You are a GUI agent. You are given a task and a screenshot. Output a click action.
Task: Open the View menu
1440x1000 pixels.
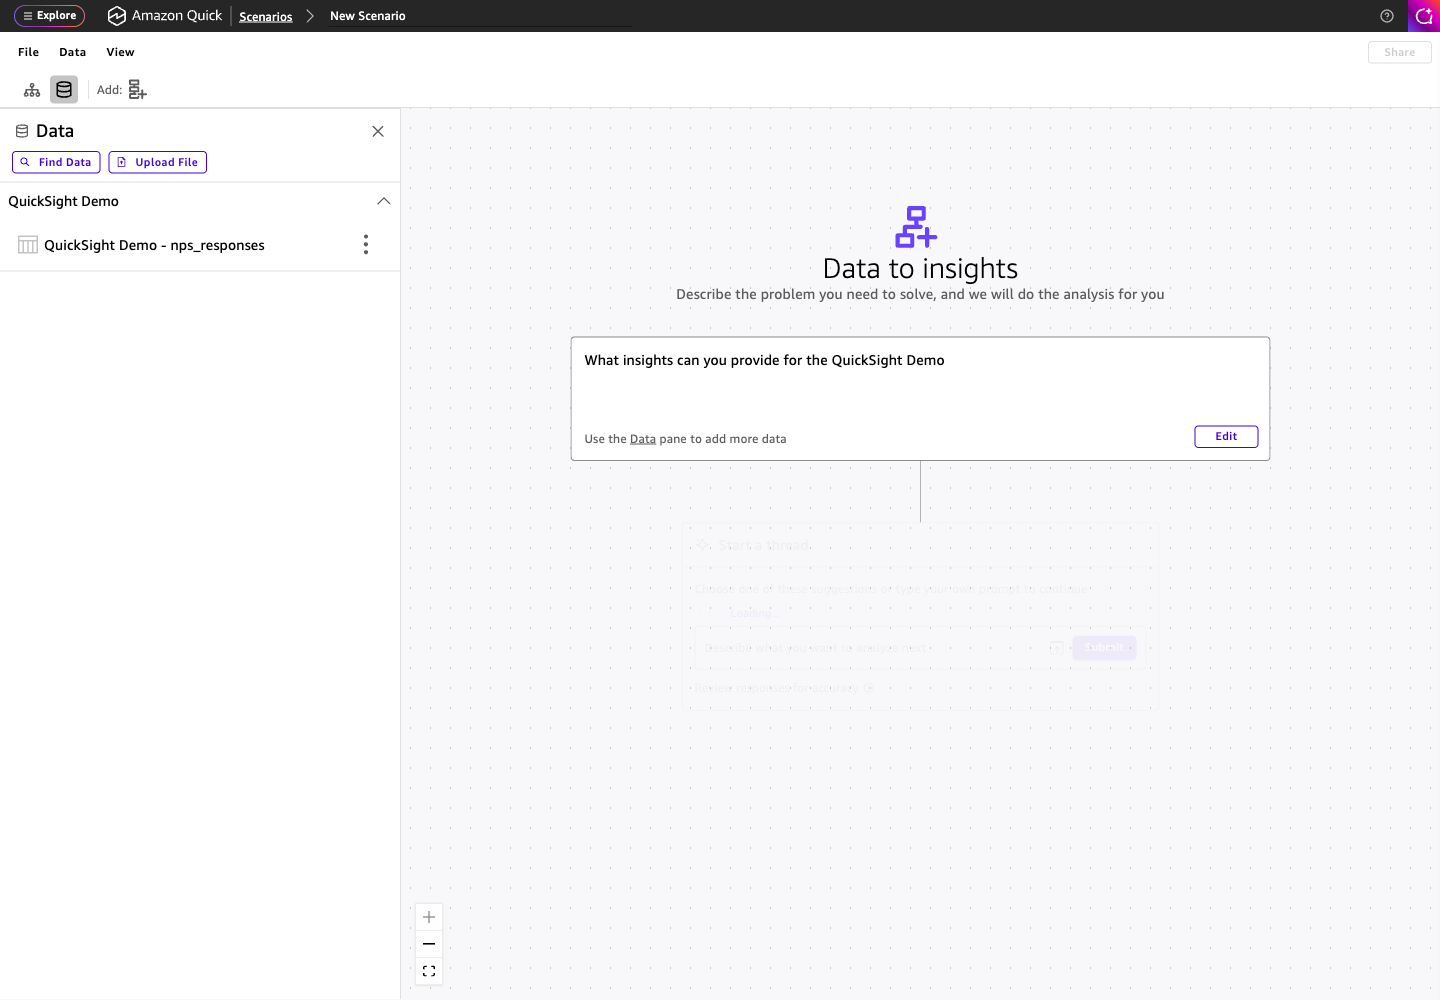120,52
